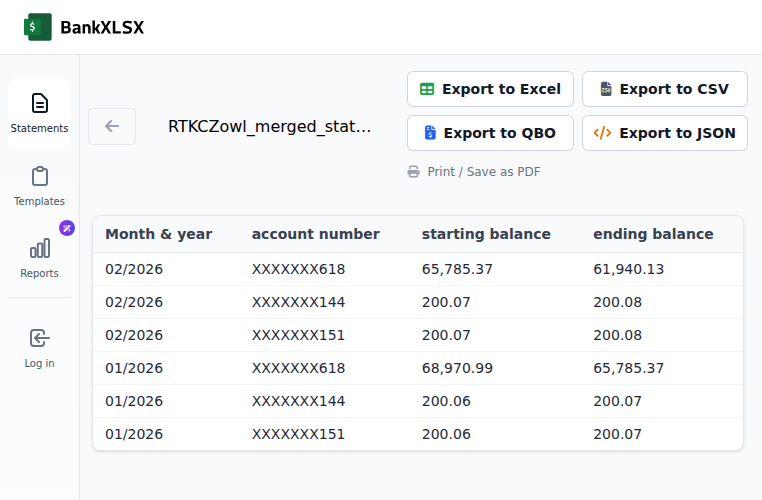The height and width of the screenshot is (500, 762).
Task: Click the Log in arrow icon
Action: [x=39, y=338]
